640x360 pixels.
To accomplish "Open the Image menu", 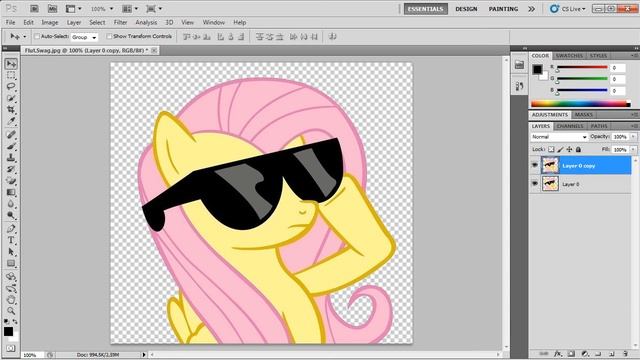I will [x=50, y=22].
